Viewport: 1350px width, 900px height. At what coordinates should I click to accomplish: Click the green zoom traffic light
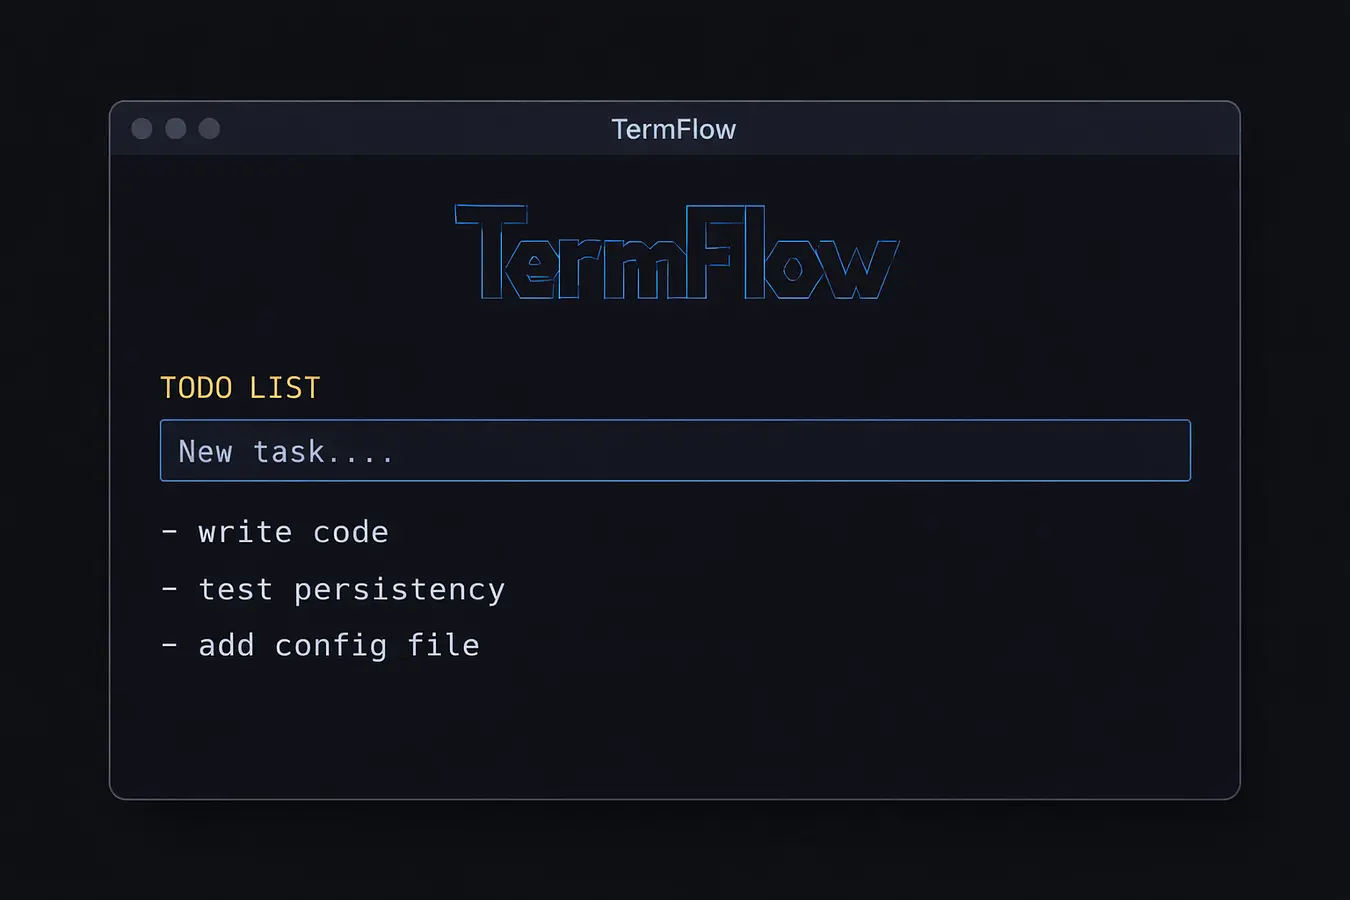pos(208,128)
